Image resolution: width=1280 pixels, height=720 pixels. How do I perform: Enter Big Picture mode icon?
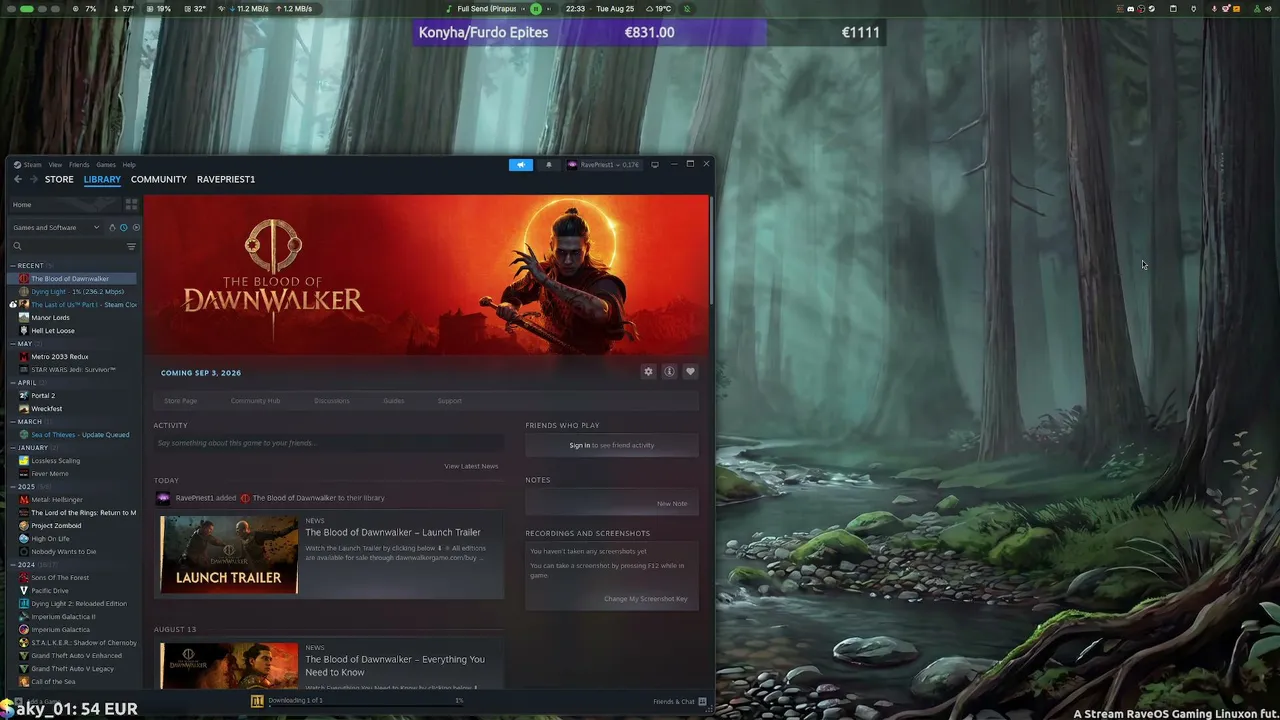(655, 165)
